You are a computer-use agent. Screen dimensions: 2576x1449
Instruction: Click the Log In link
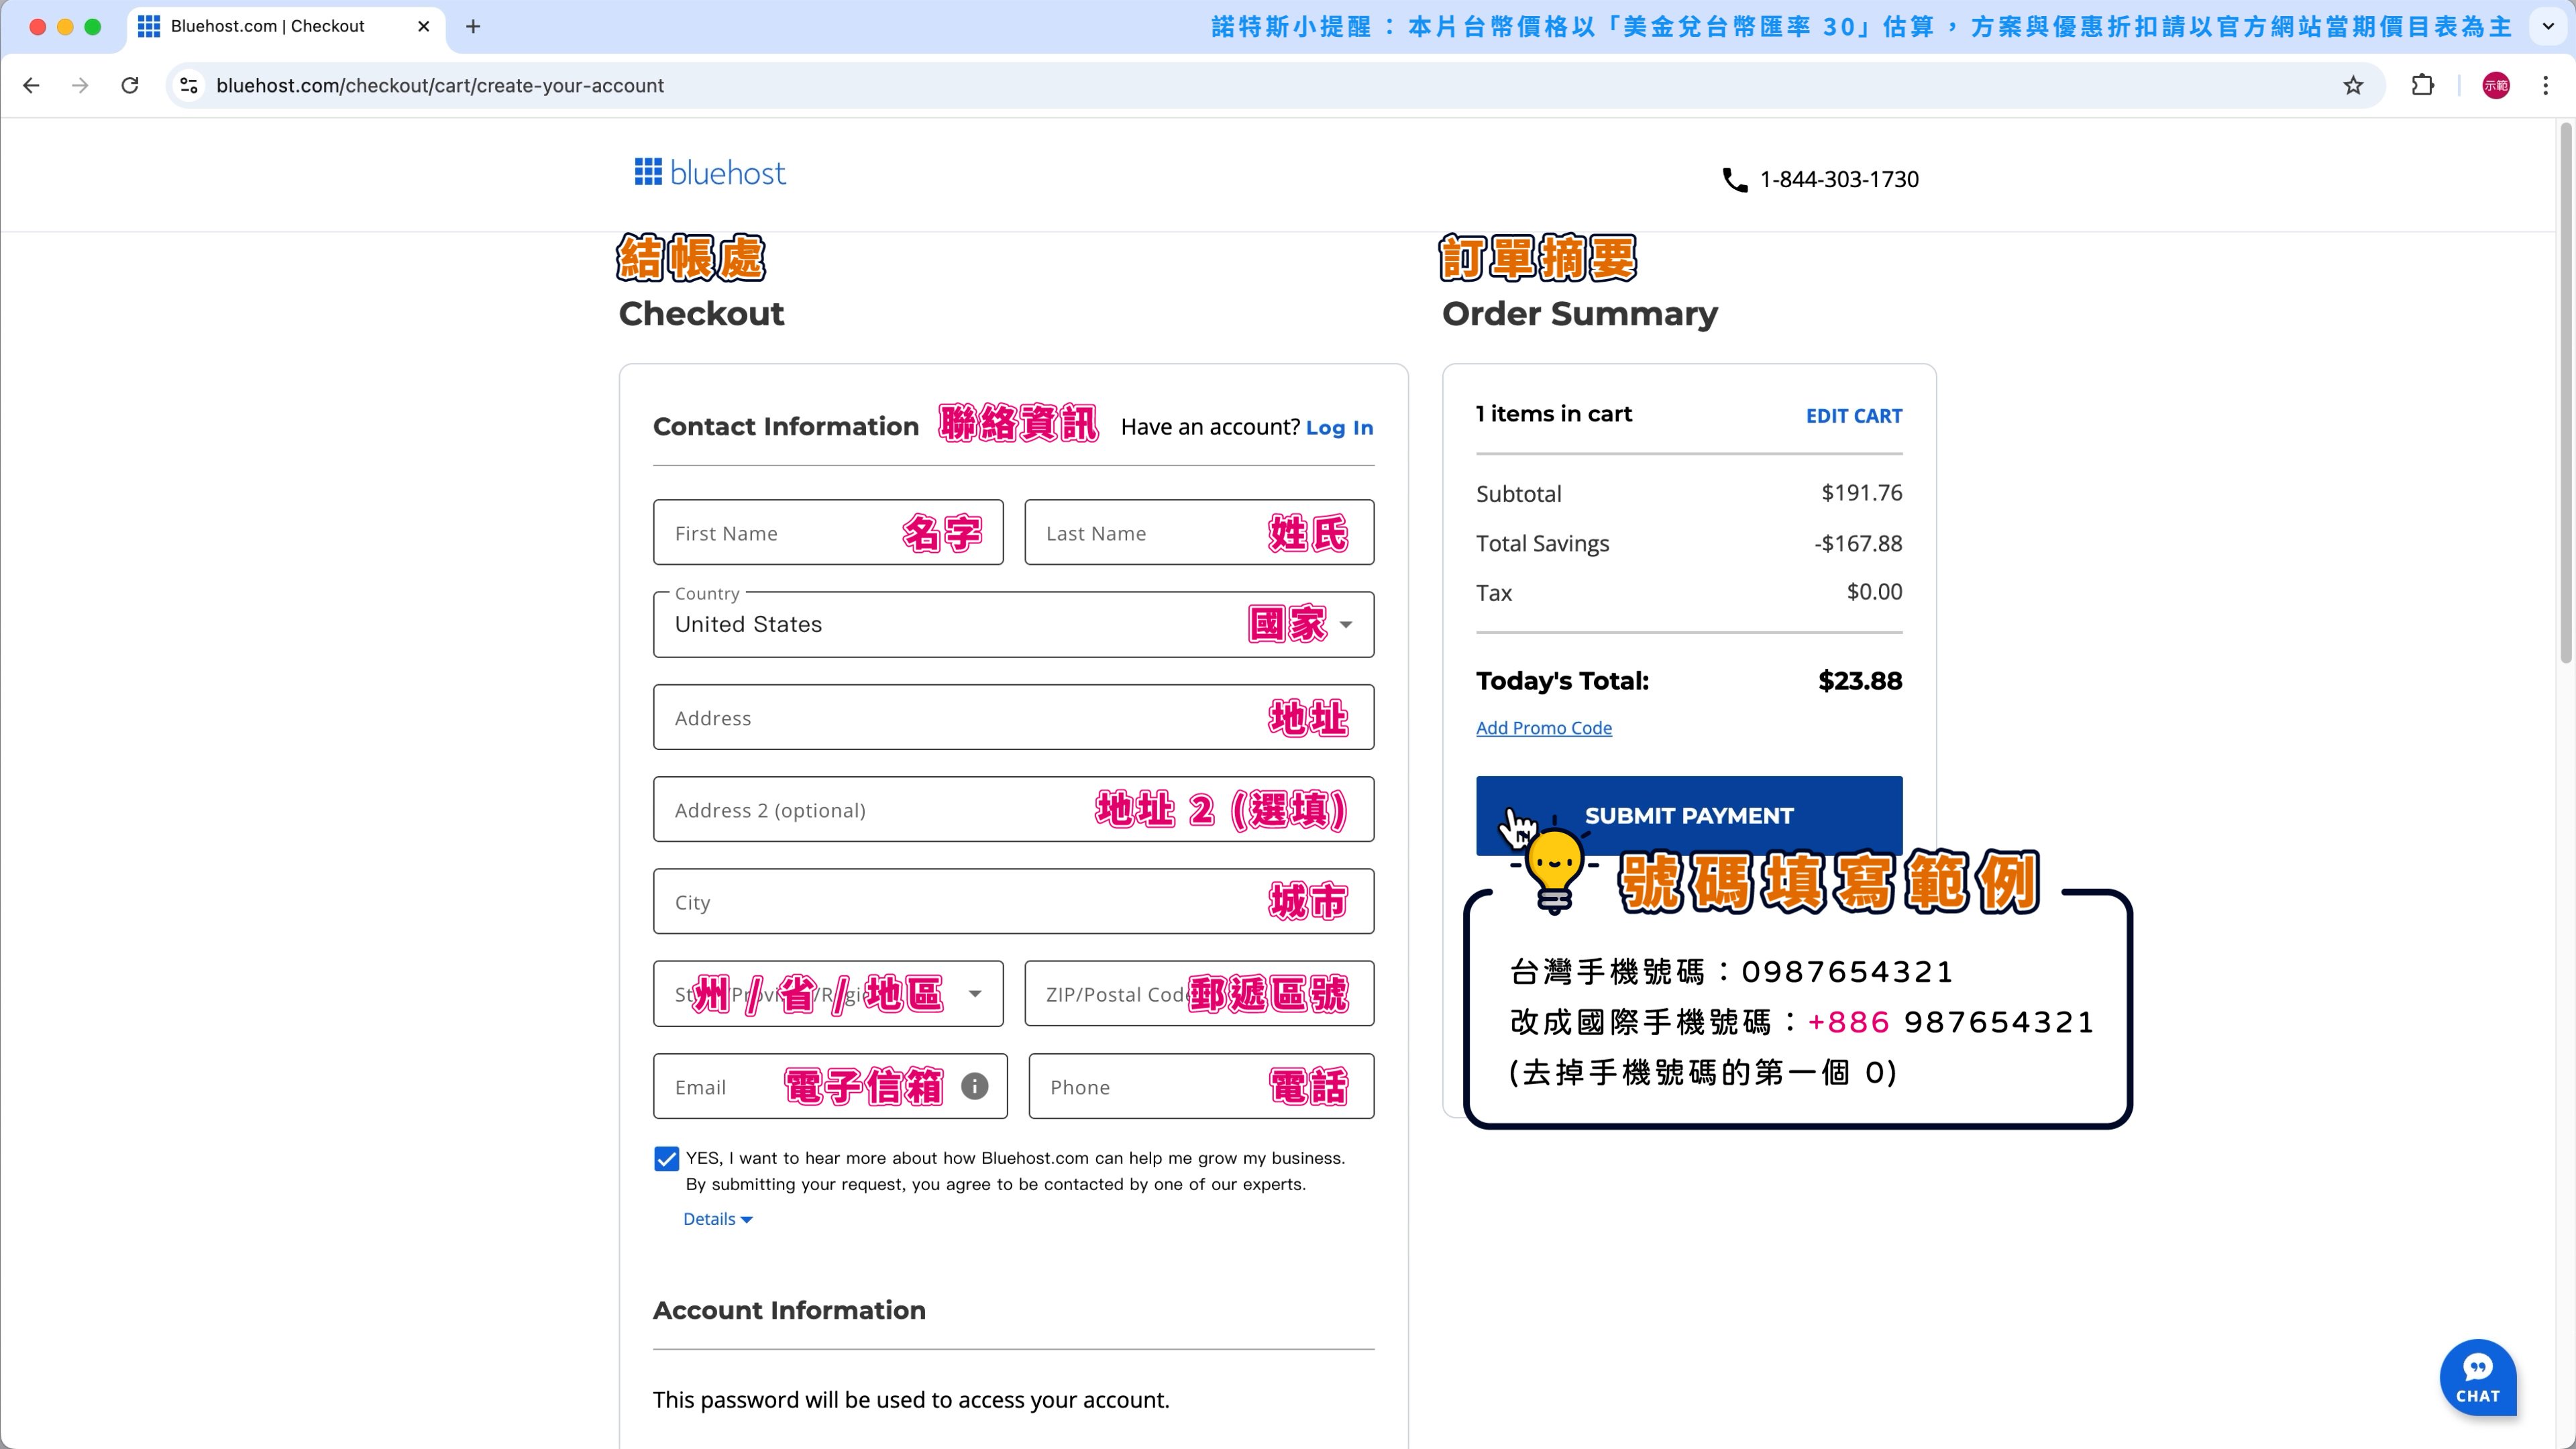pyautogui.click(x=1339, y=428)
